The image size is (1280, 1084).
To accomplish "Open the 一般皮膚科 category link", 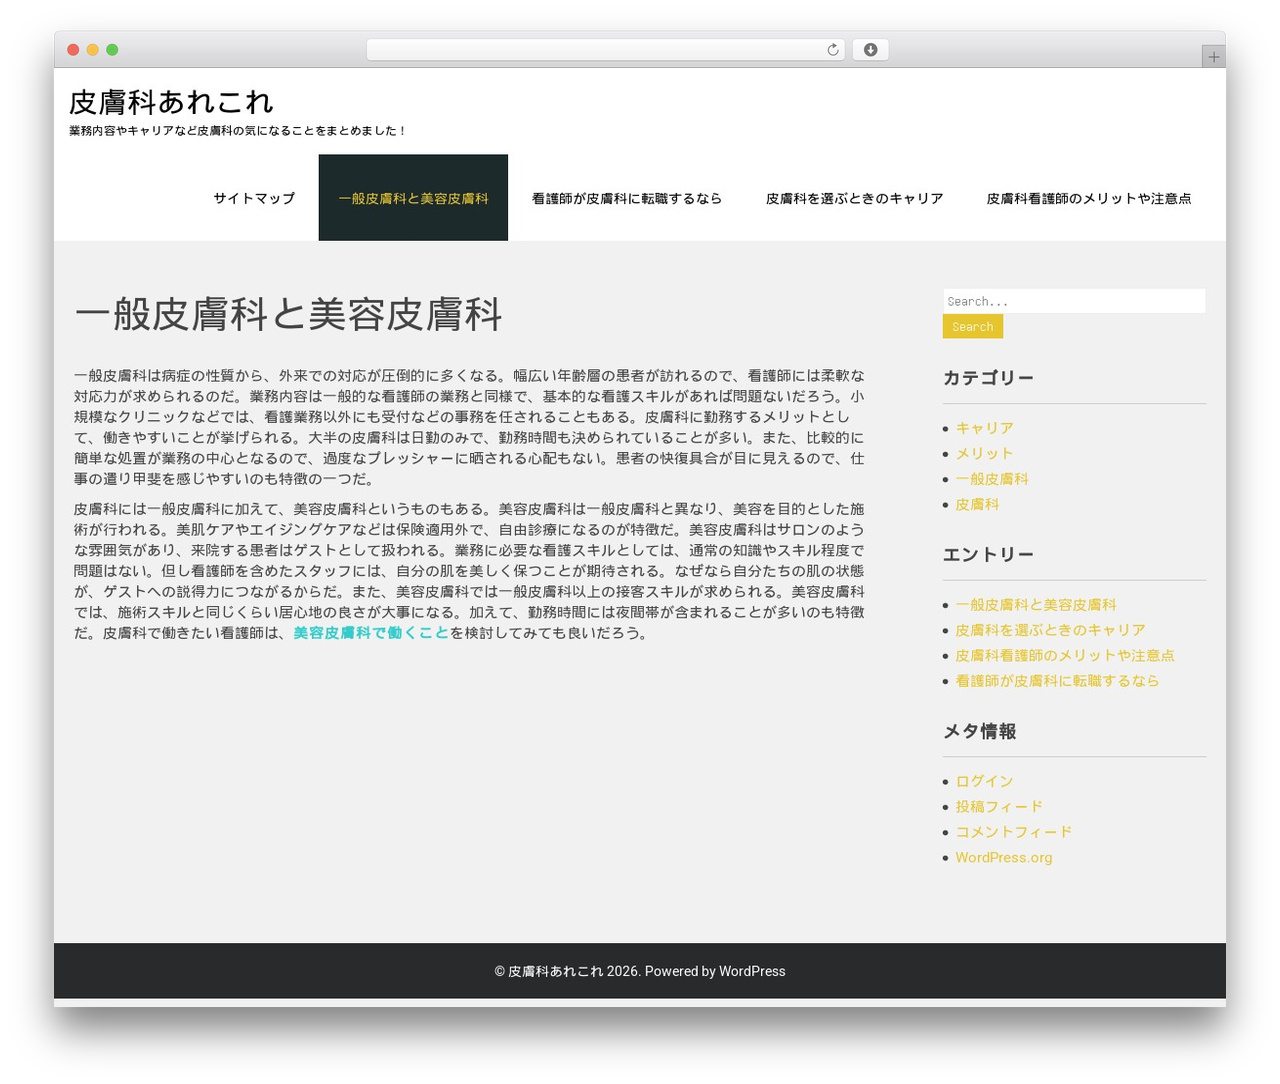I will tap(992, 479).
